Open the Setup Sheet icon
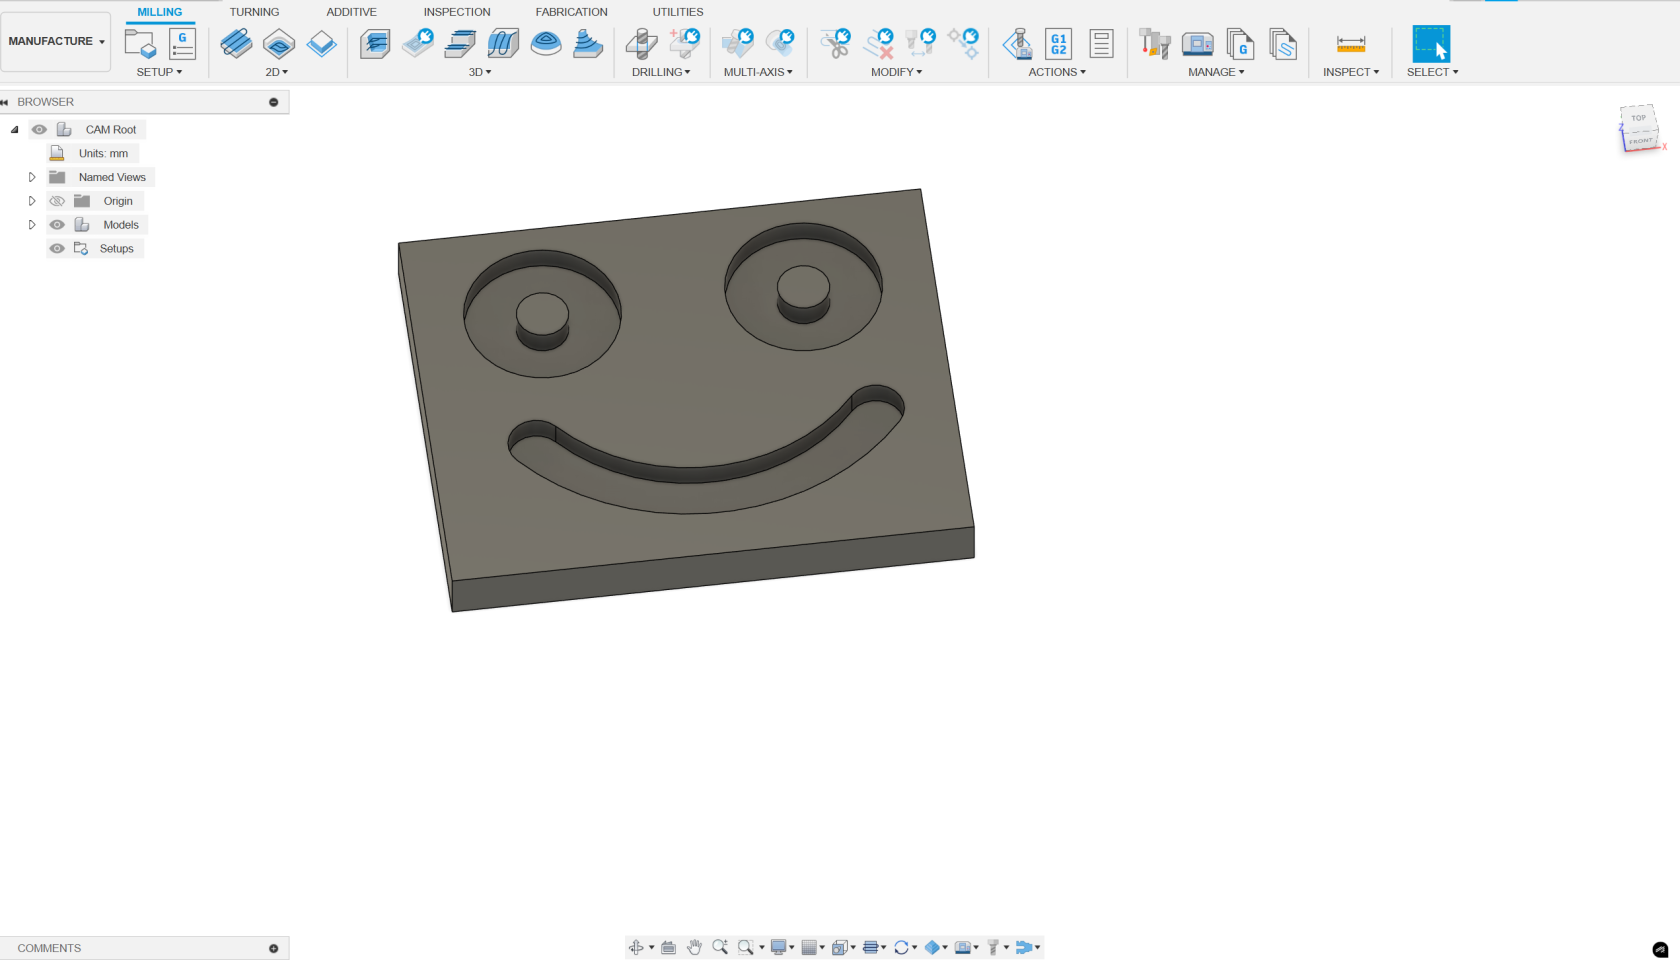 pos(1101,44)
